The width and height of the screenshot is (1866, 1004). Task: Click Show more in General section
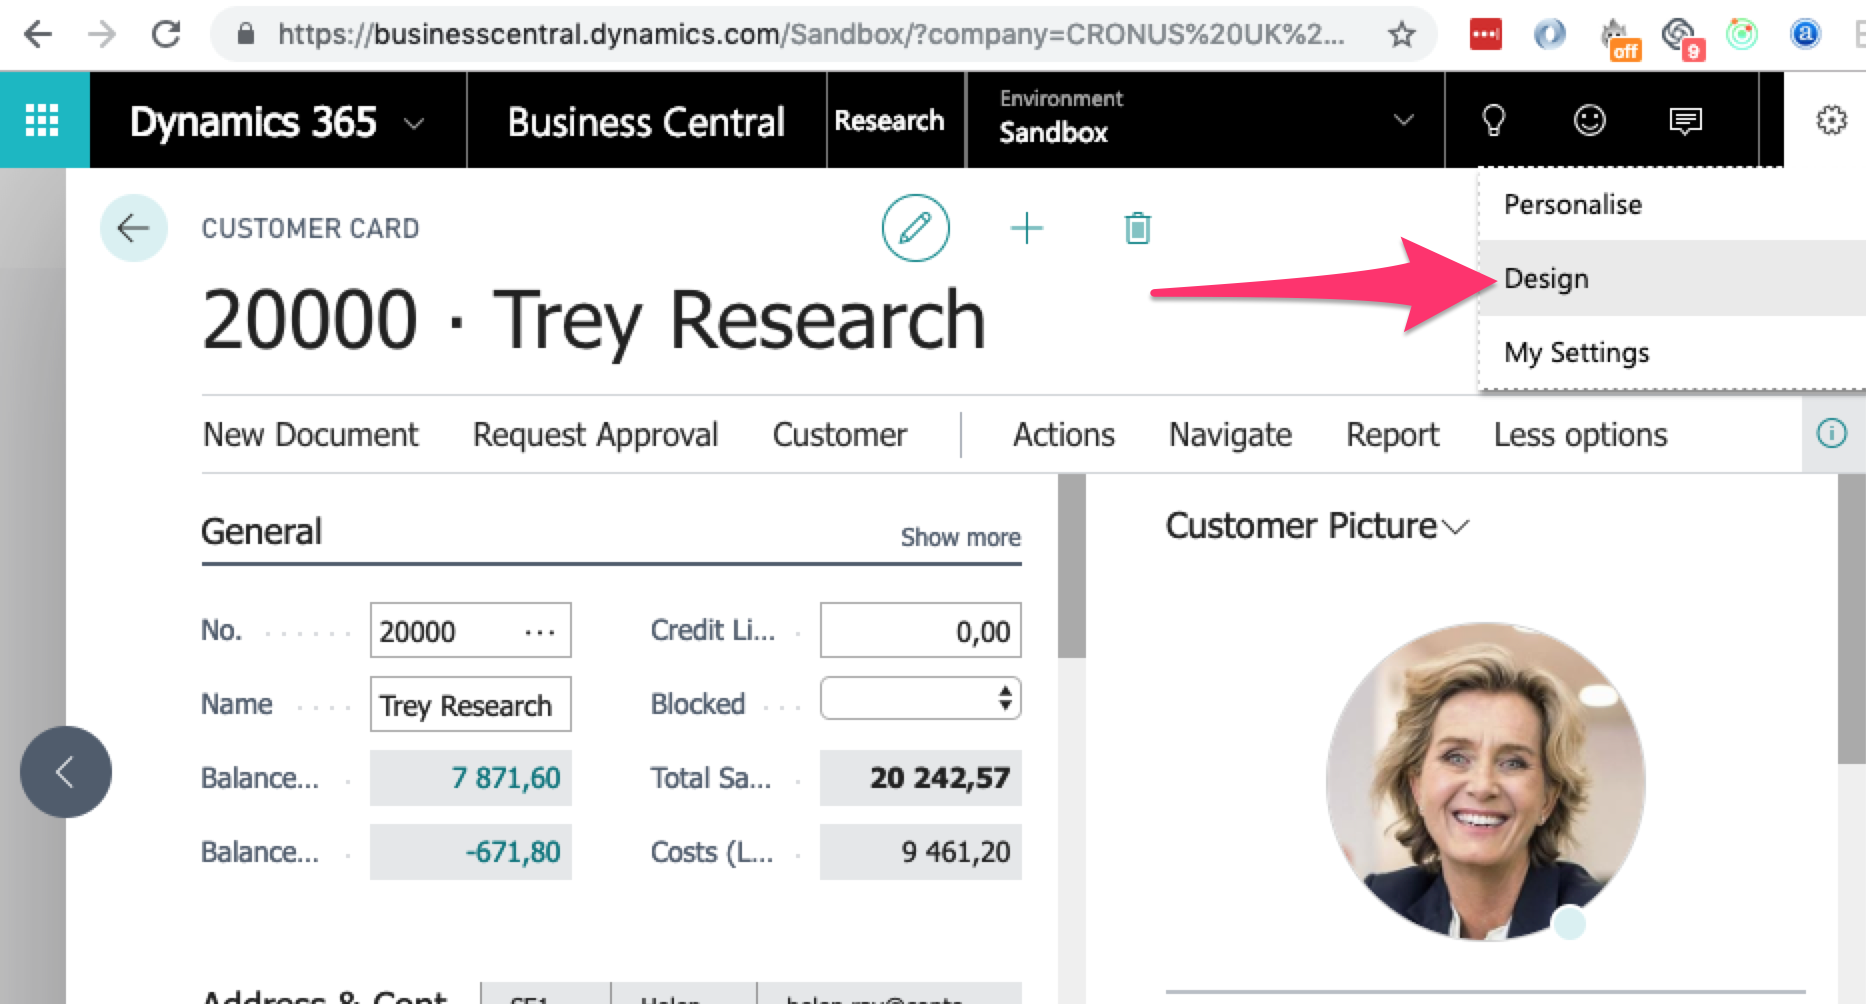(960, 537)
